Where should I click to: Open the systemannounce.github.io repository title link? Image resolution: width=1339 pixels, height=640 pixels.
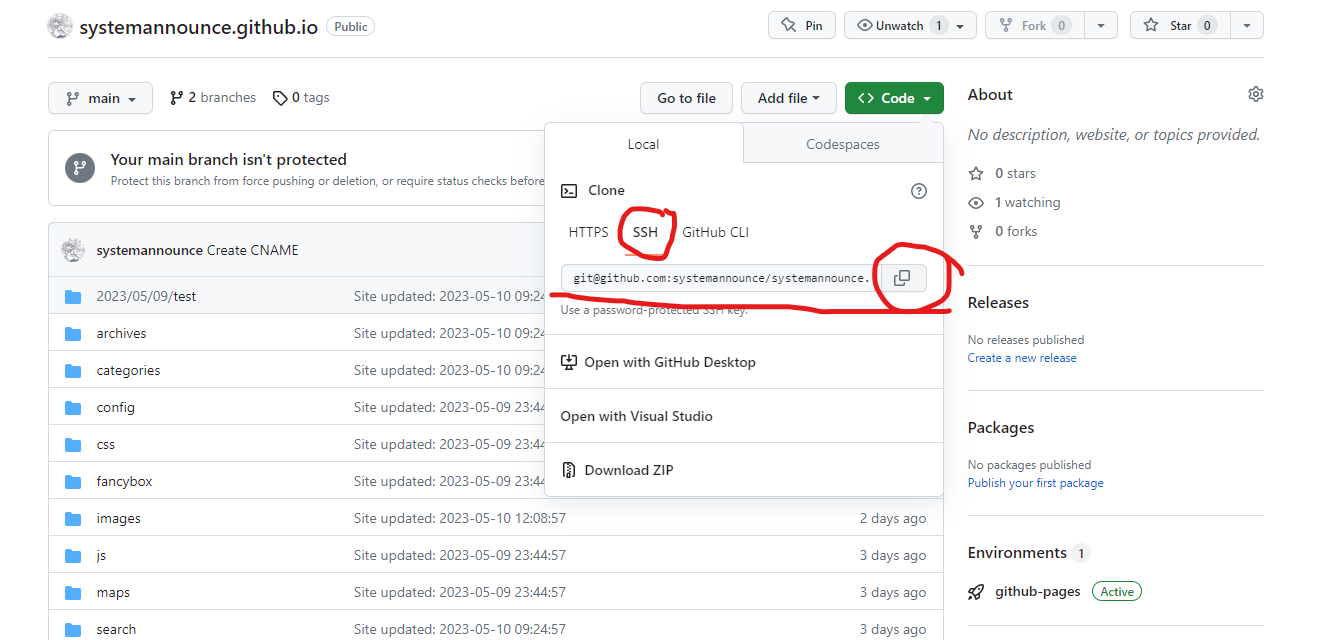pyautogui.click(x=198, y=27)
